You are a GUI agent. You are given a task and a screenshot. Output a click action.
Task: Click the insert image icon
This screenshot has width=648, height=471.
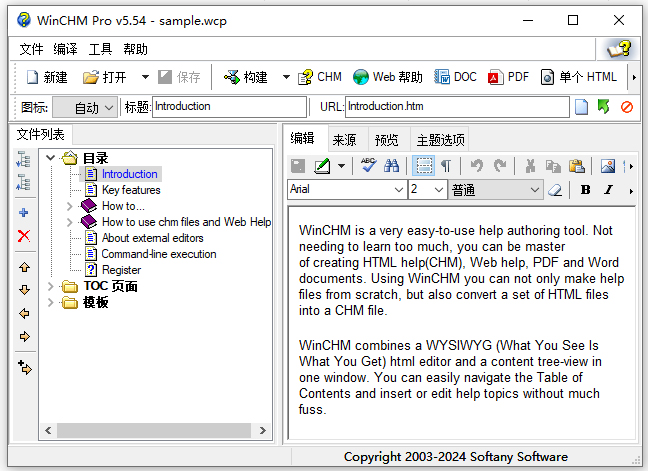coord(608,166)
